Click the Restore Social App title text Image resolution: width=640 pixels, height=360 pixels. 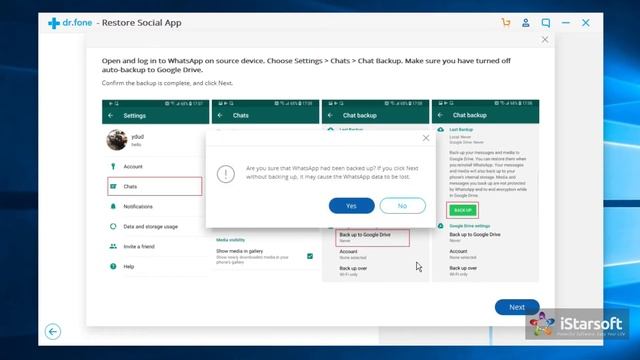pos(142,23)
